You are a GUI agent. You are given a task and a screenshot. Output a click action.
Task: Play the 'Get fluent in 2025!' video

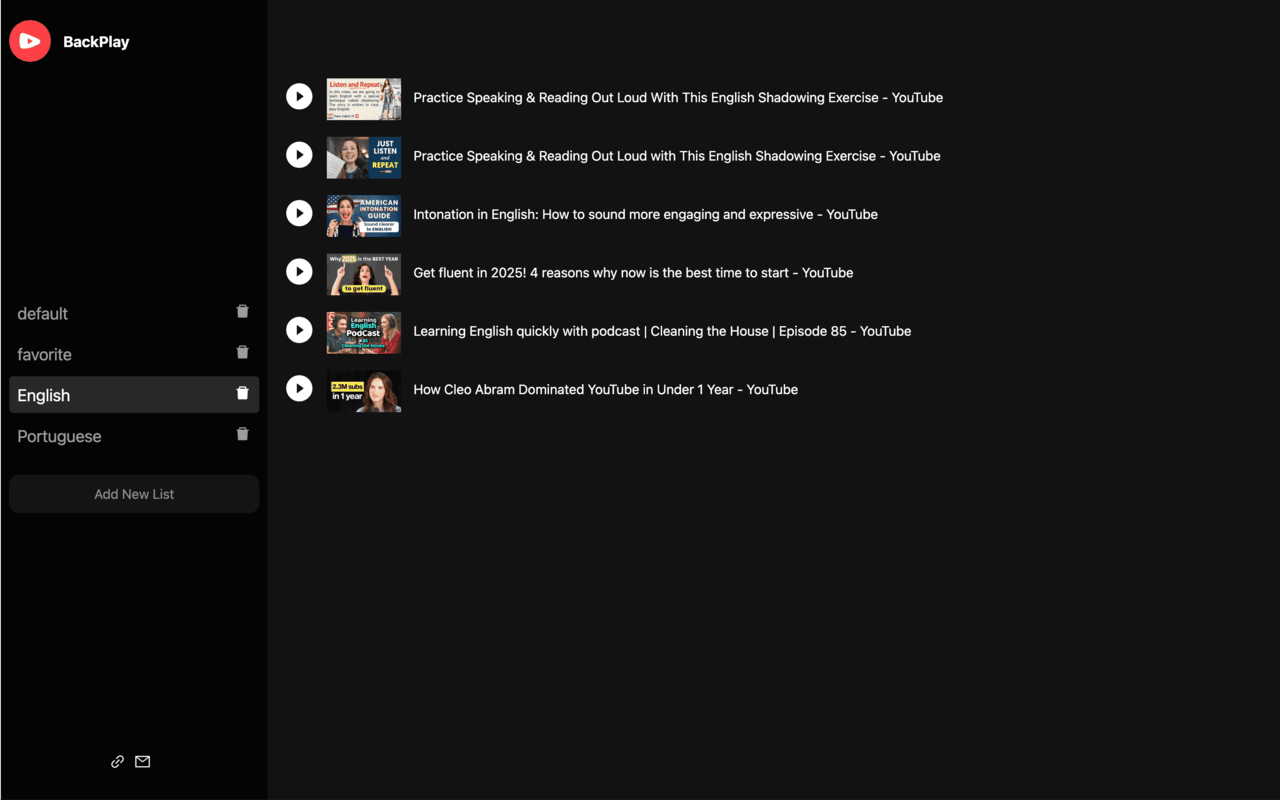click(299, 271)
